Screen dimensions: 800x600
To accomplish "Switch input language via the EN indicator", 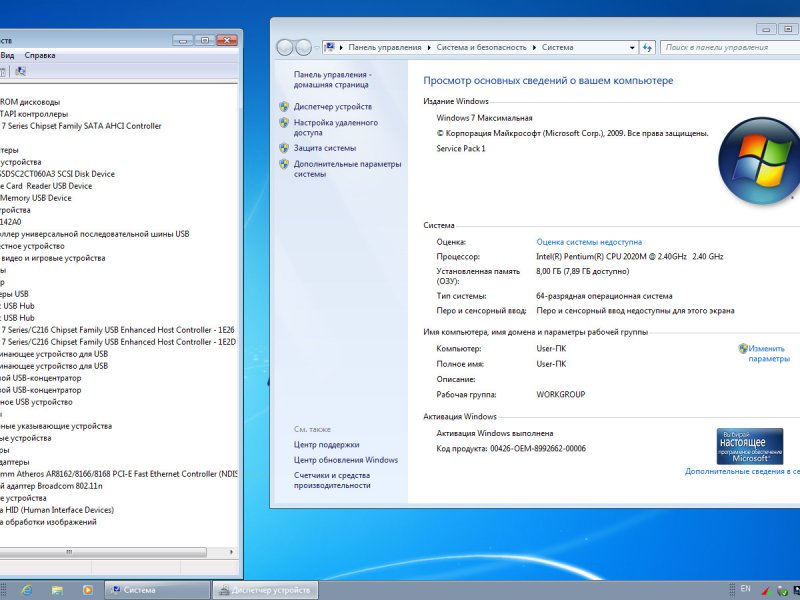I will tap(745, 589).
